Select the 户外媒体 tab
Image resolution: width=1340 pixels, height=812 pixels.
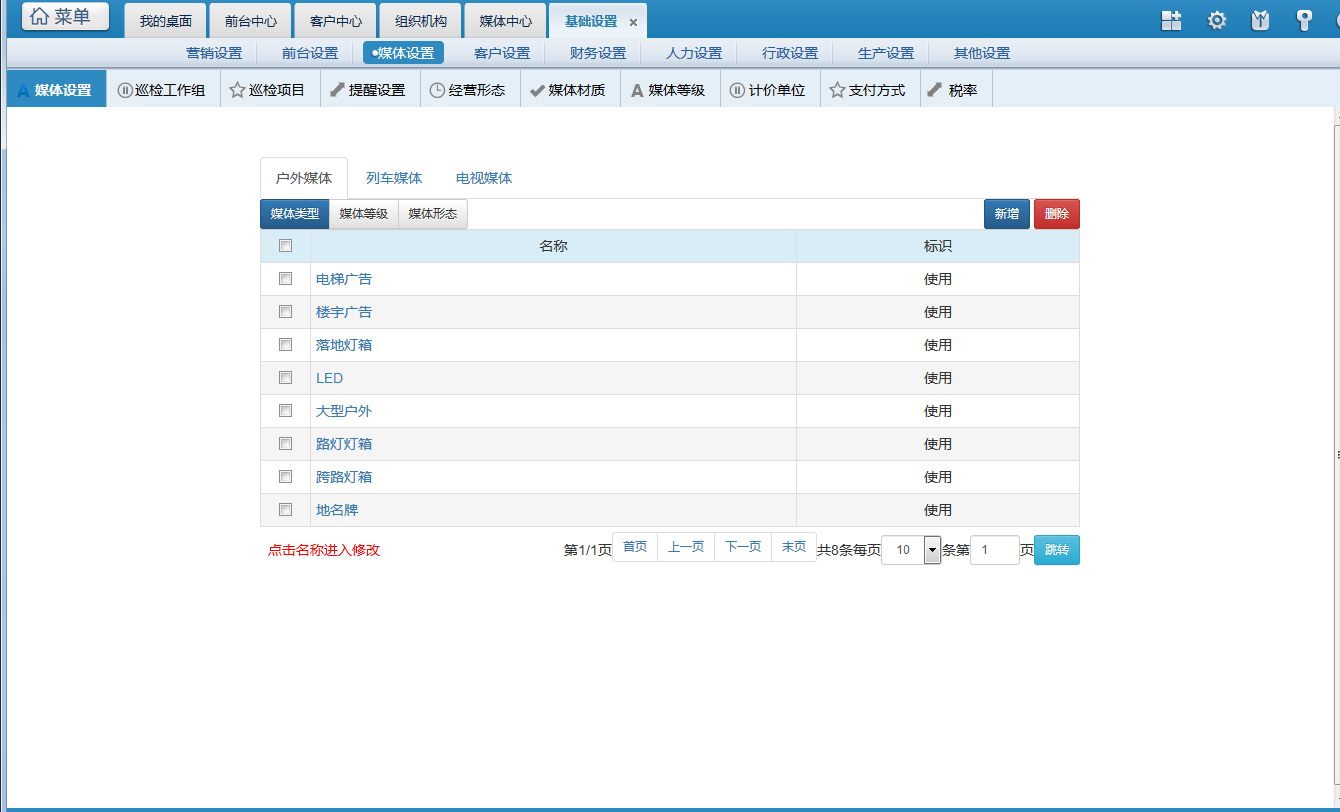point(304,178)
